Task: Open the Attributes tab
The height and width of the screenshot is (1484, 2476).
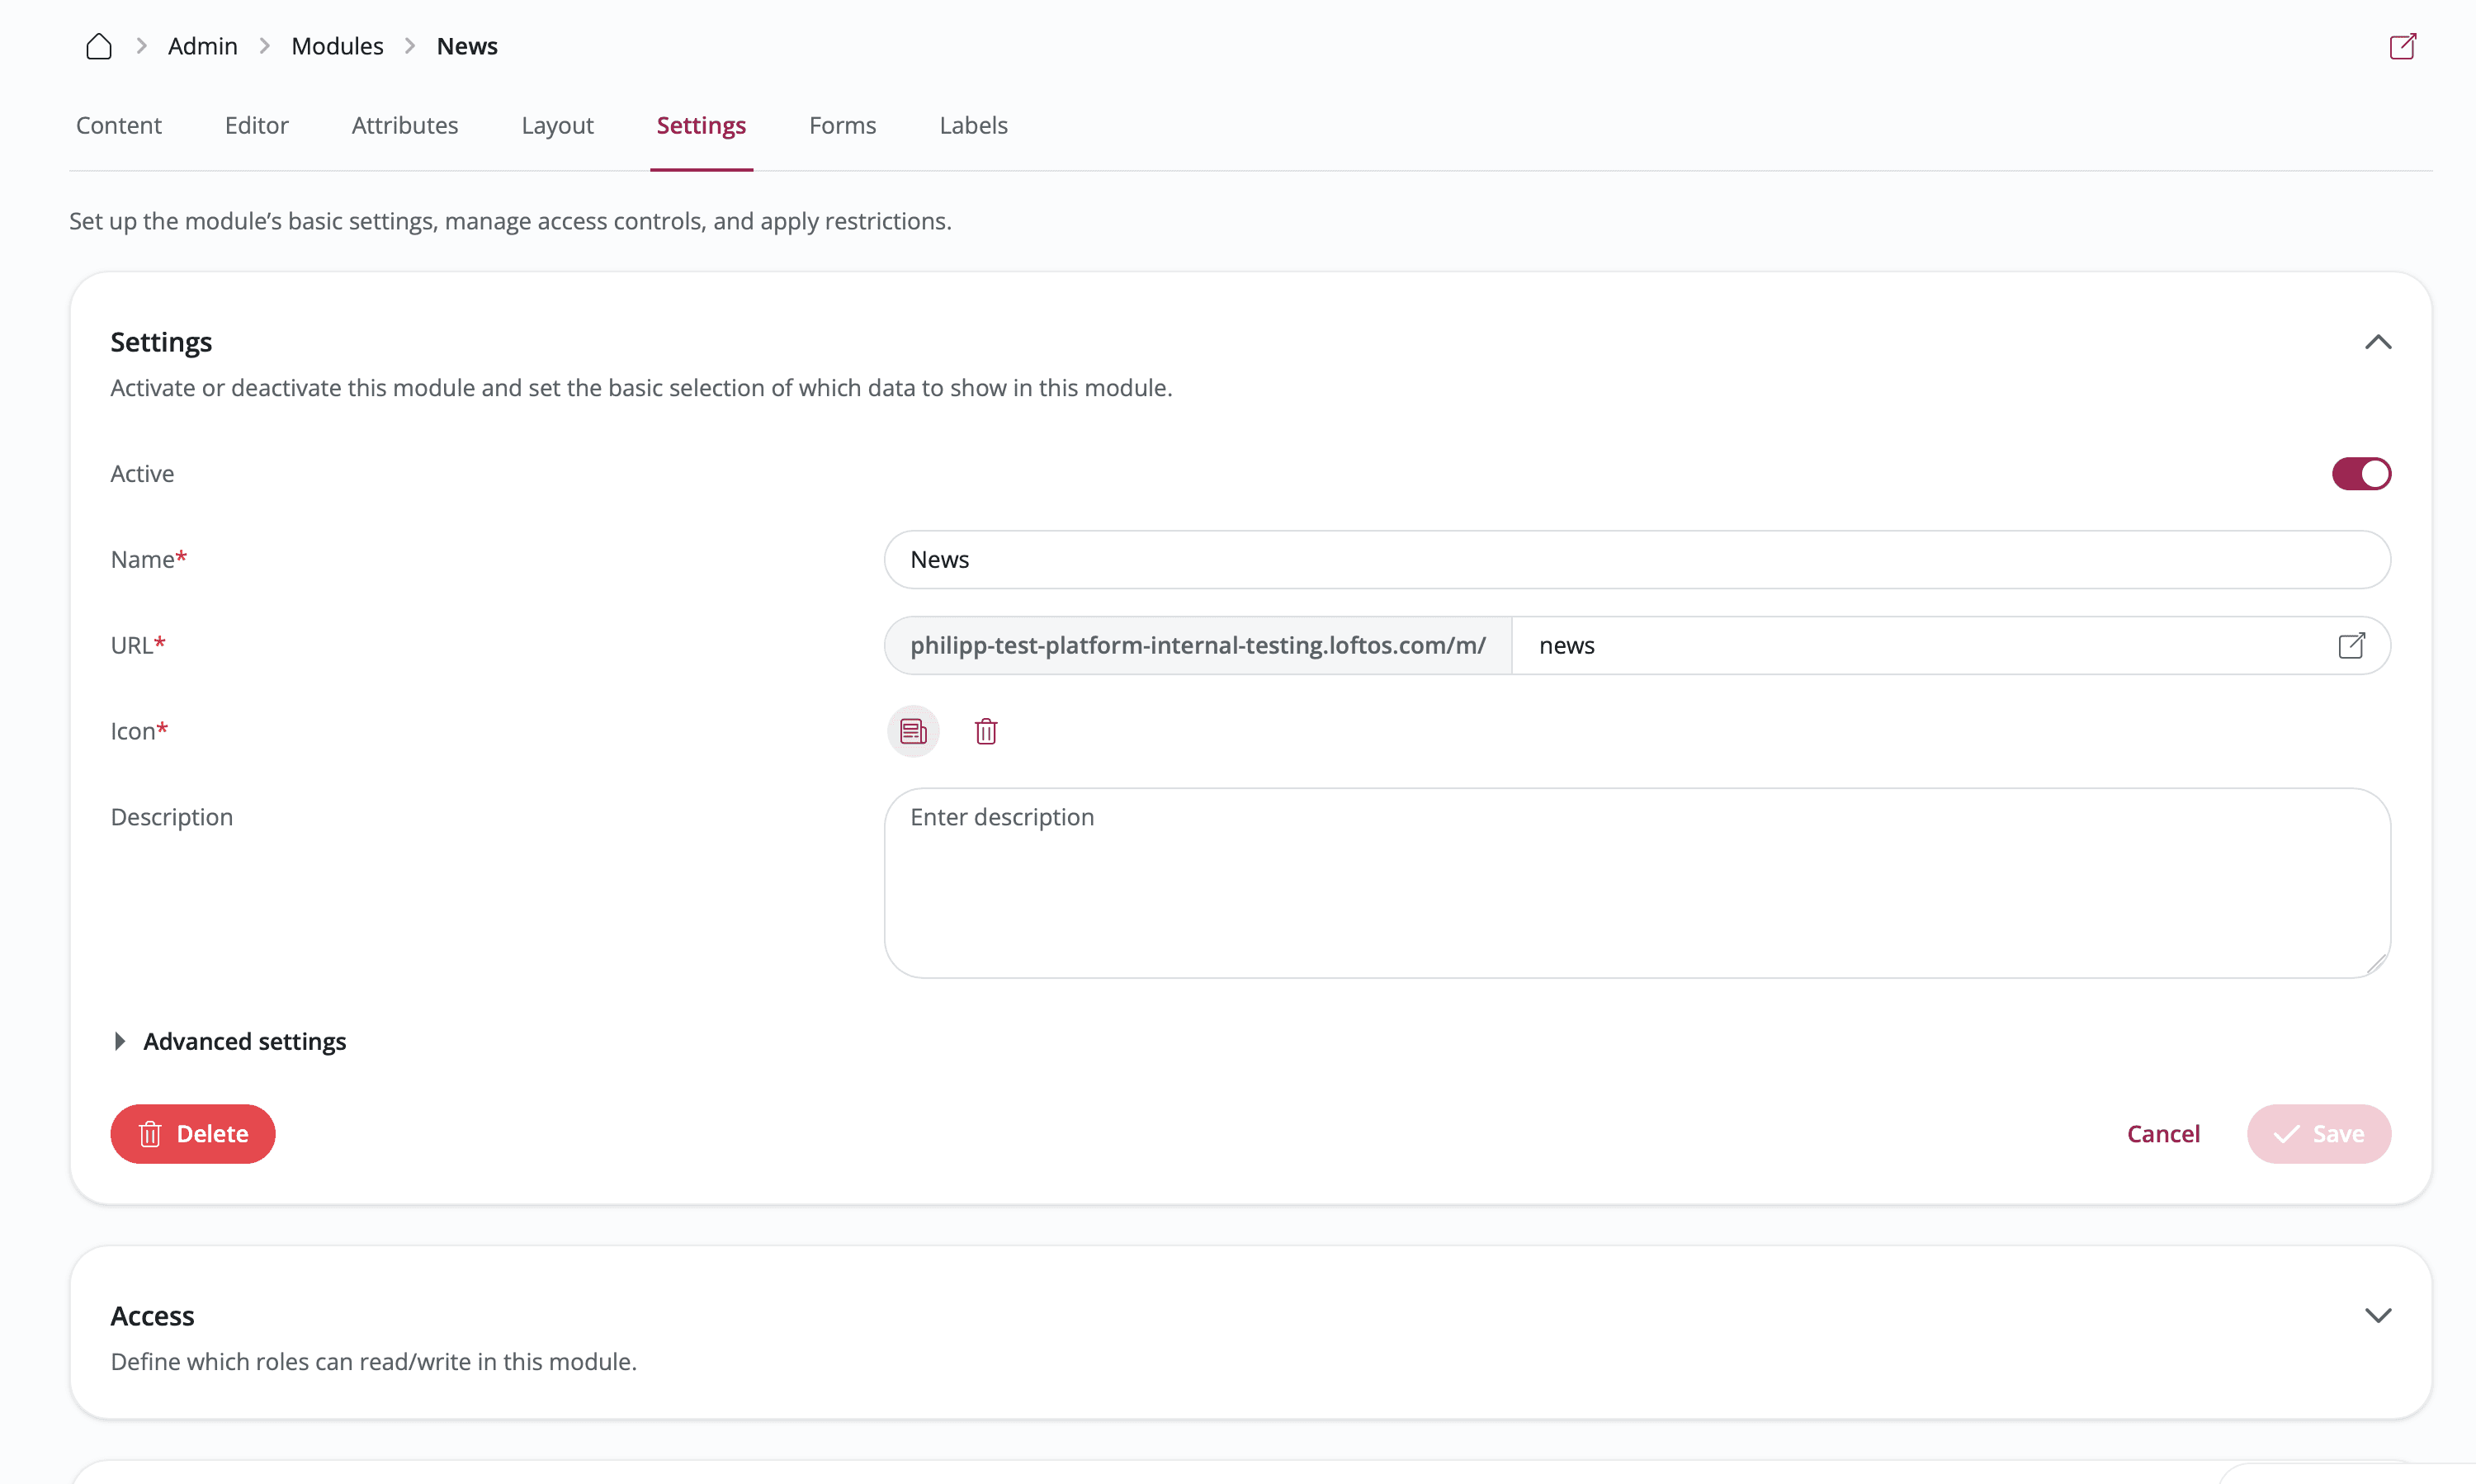Action: [x=404, y=125]
